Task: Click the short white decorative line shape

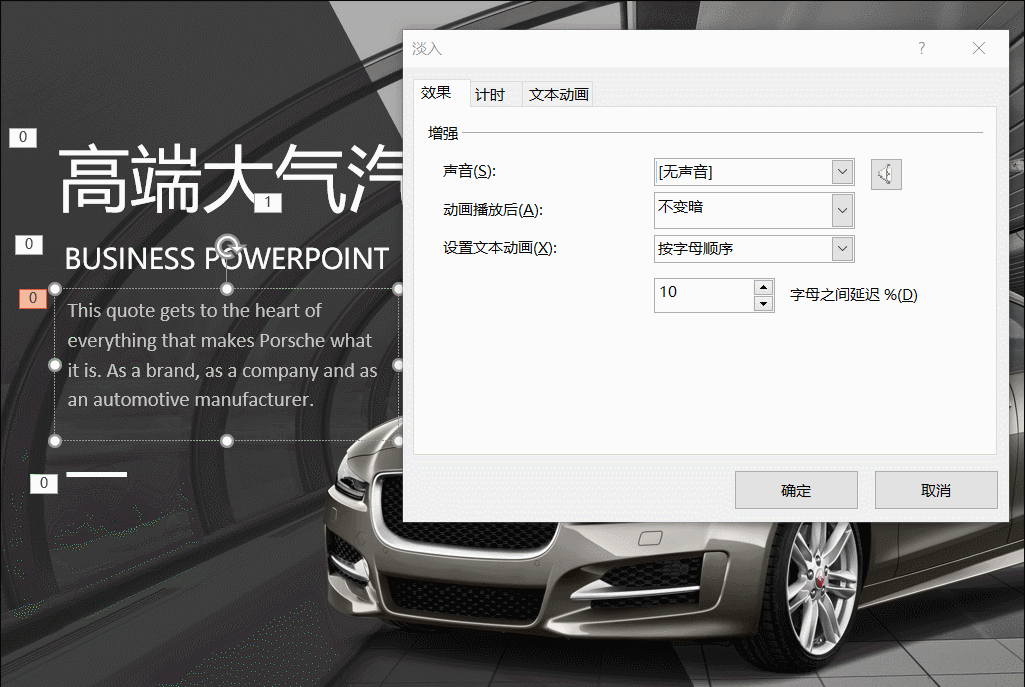Action: click(97, 474)
